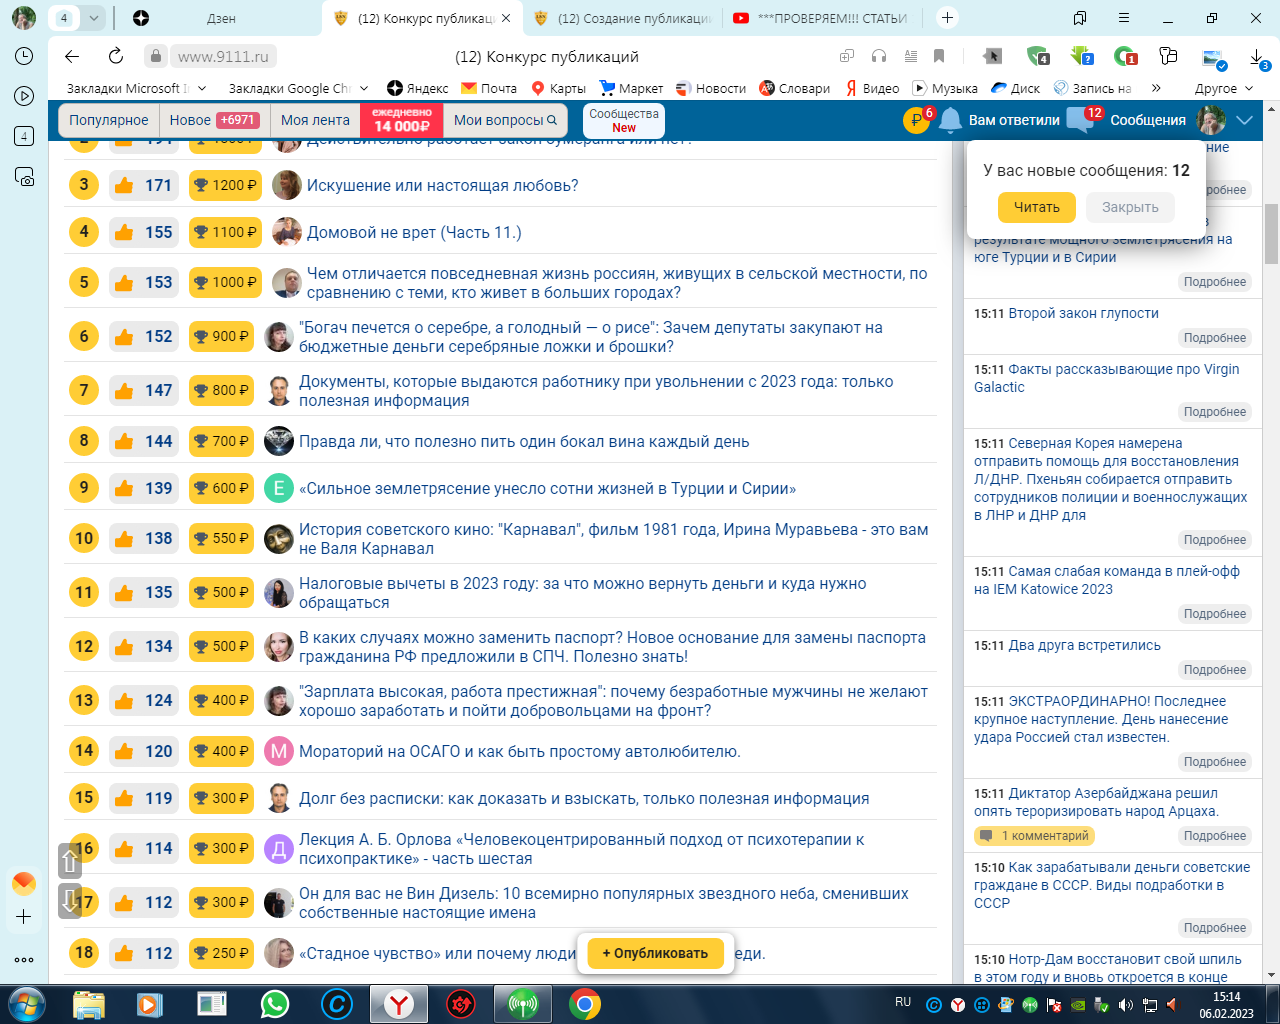
Task: Click the page reload icon
Action: [116, 56]
